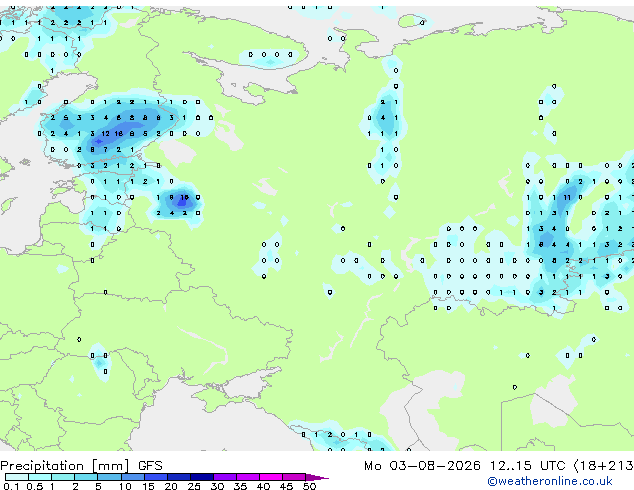Click the legend label '0.1'
The height and width of the screenshot is (490, 634).
tap(11, 486)
